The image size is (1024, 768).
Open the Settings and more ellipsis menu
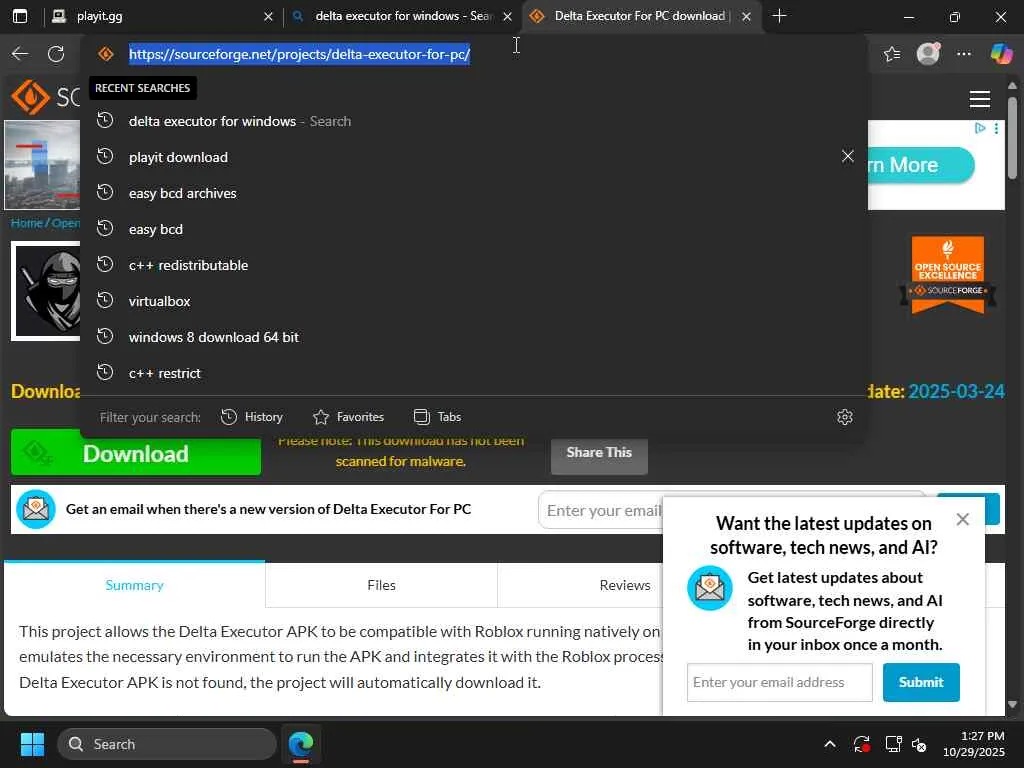click(964, 54)
